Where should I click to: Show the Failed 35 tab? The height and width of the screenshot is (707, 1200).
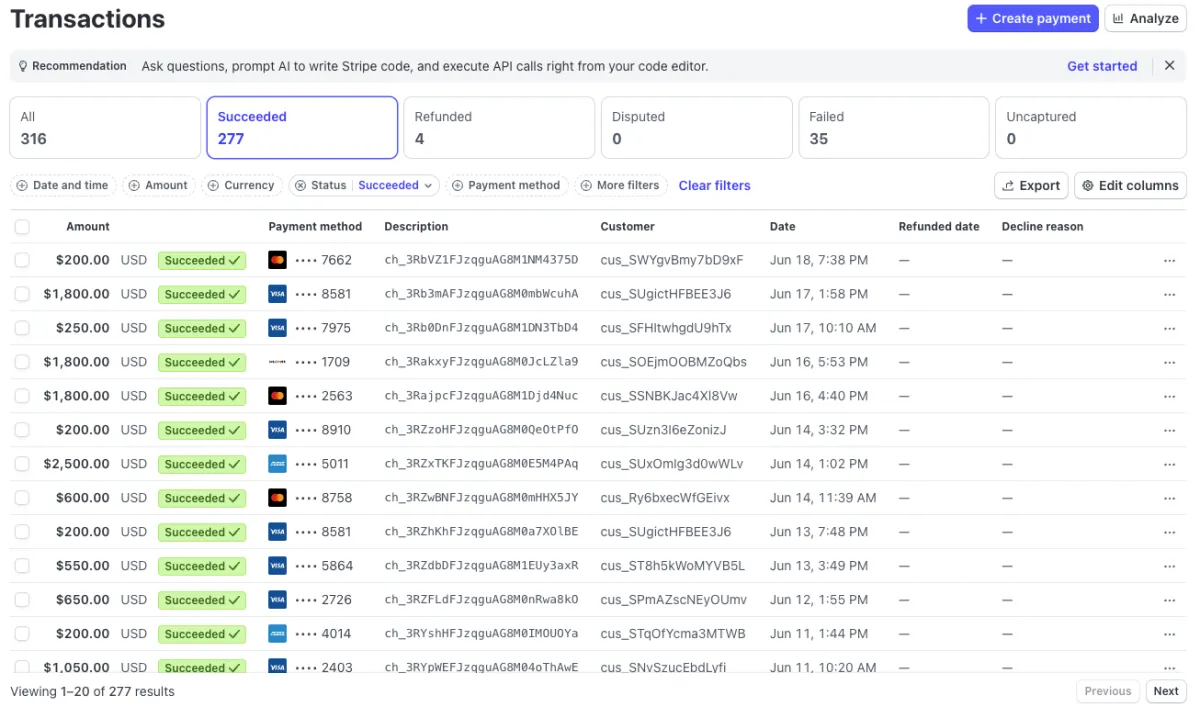pyautogui.click(x=894, y=128)
